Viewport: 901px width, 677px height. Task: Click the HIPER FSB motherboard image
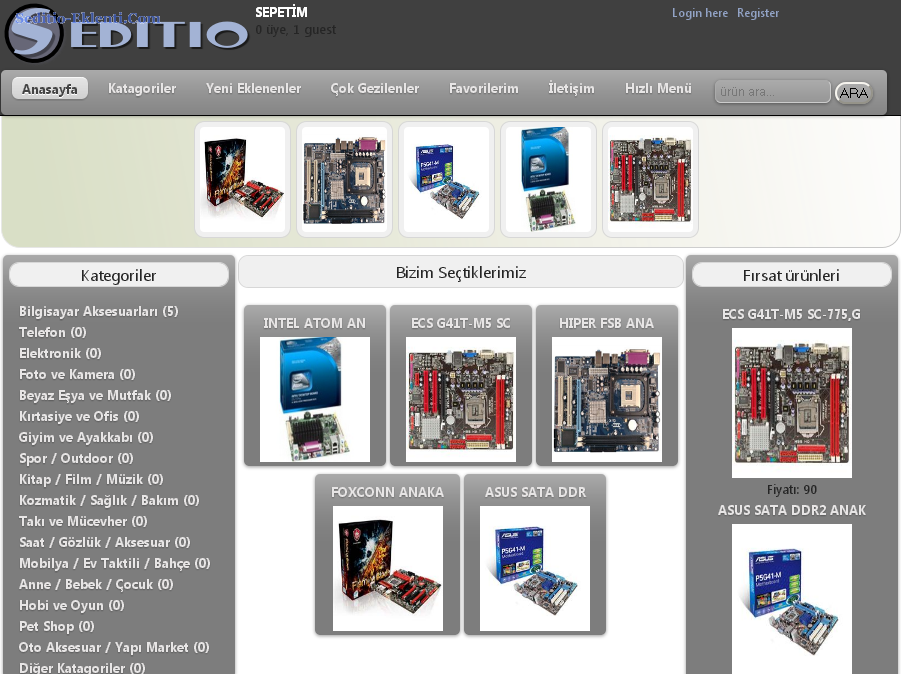click(x=607, y=399)
